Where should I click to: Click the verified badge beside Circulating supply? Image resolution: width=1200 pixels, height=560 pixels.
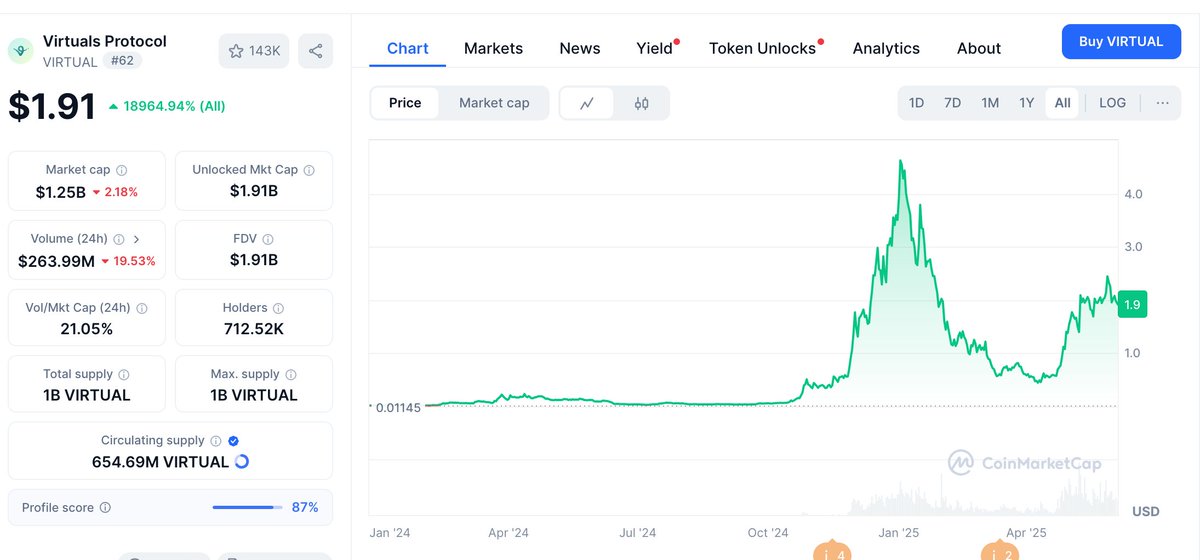tap(233, 440)
